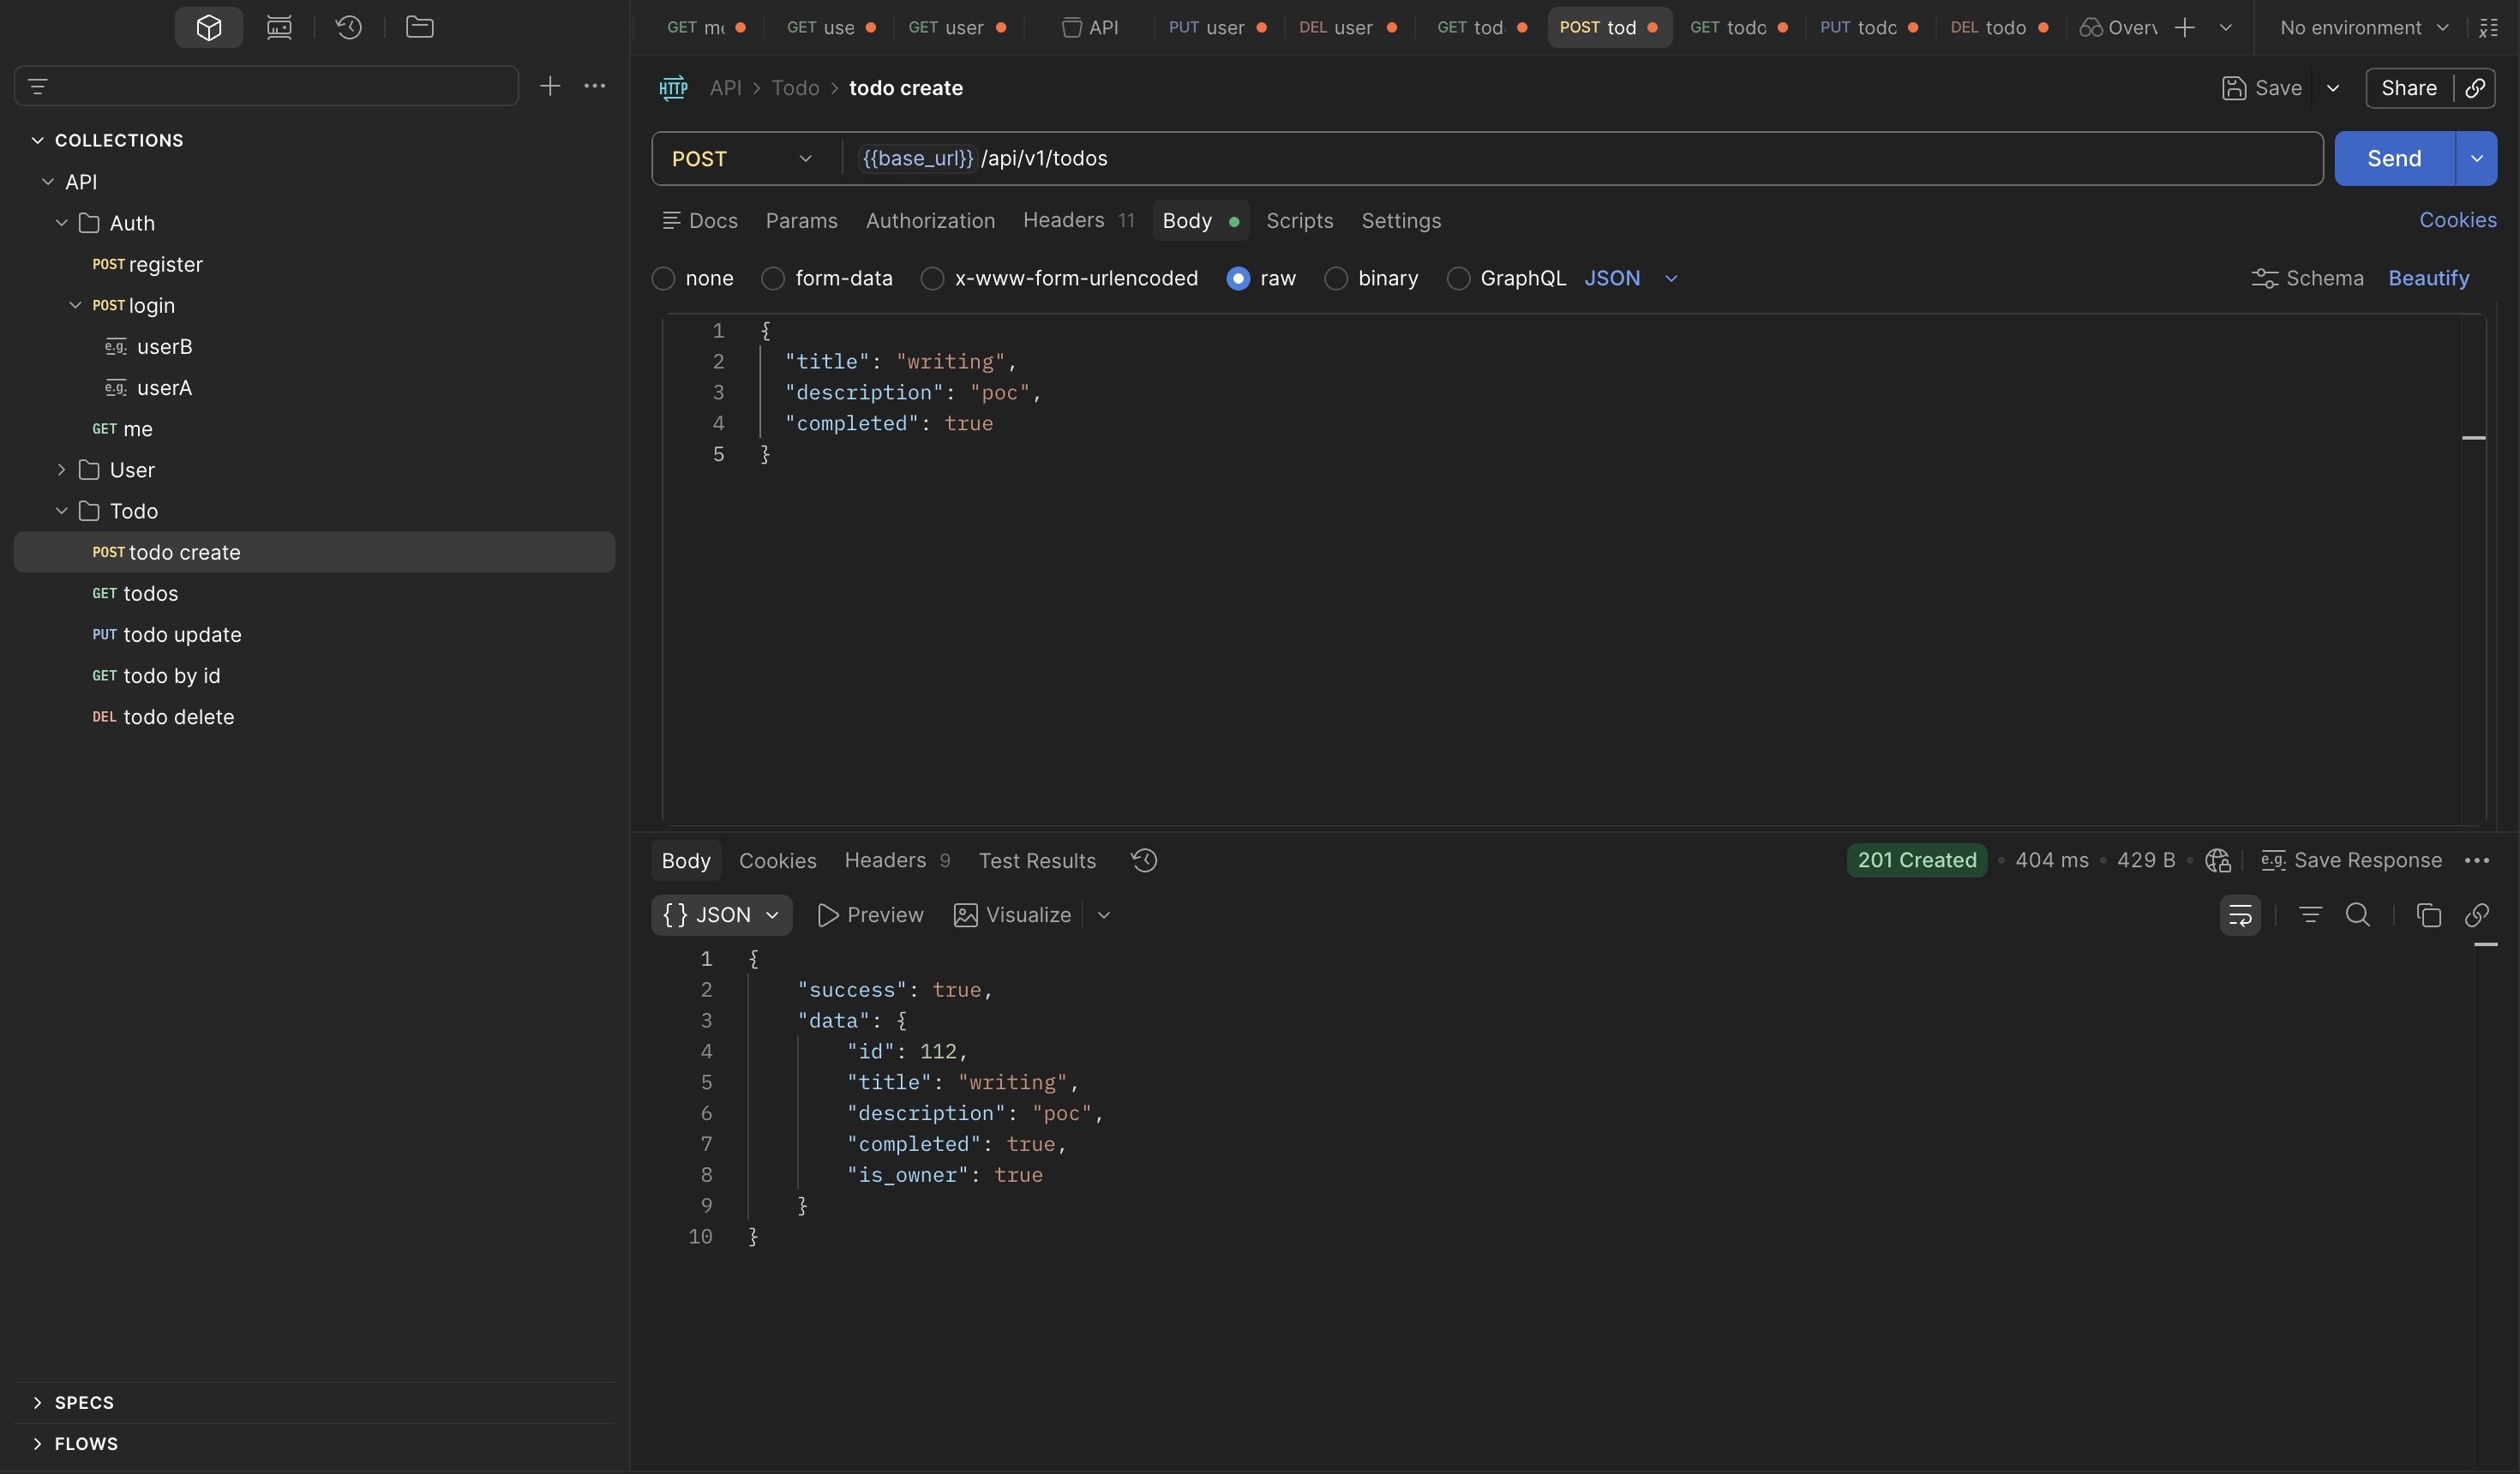Open the History sidebar icon
Screen dimensions: 2520x1474
[349, 27]
